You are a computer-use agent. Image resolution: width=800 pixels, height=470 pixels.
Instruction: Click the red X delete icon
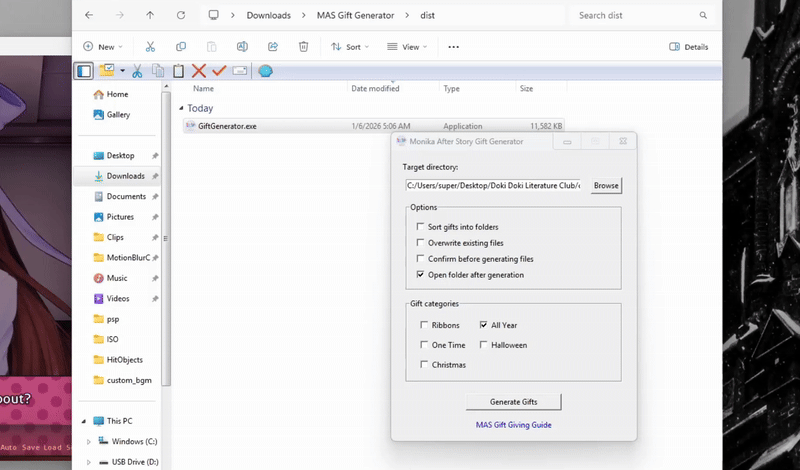199,71
